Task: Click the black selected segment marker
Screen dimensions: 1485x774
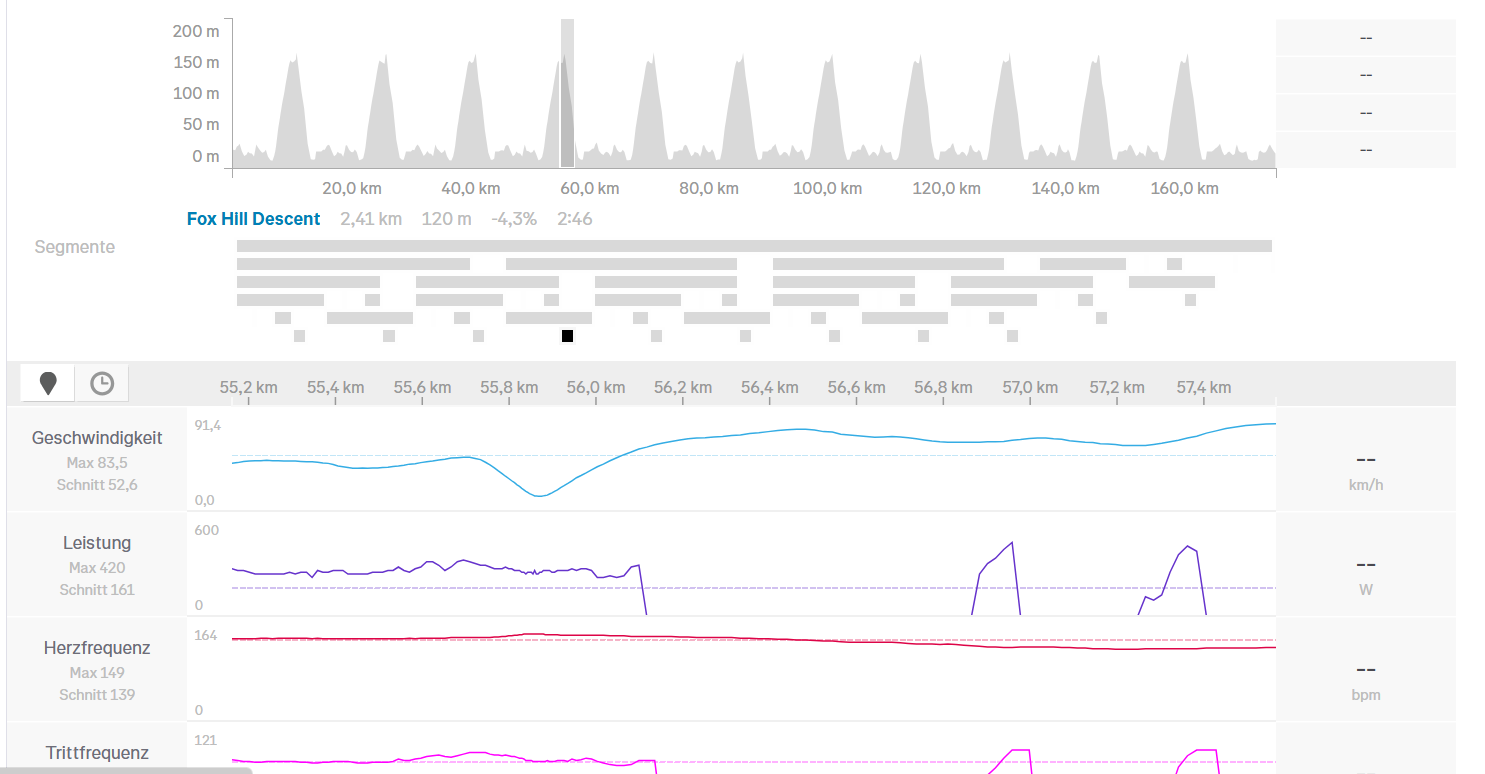Action: tap(567, 336)
